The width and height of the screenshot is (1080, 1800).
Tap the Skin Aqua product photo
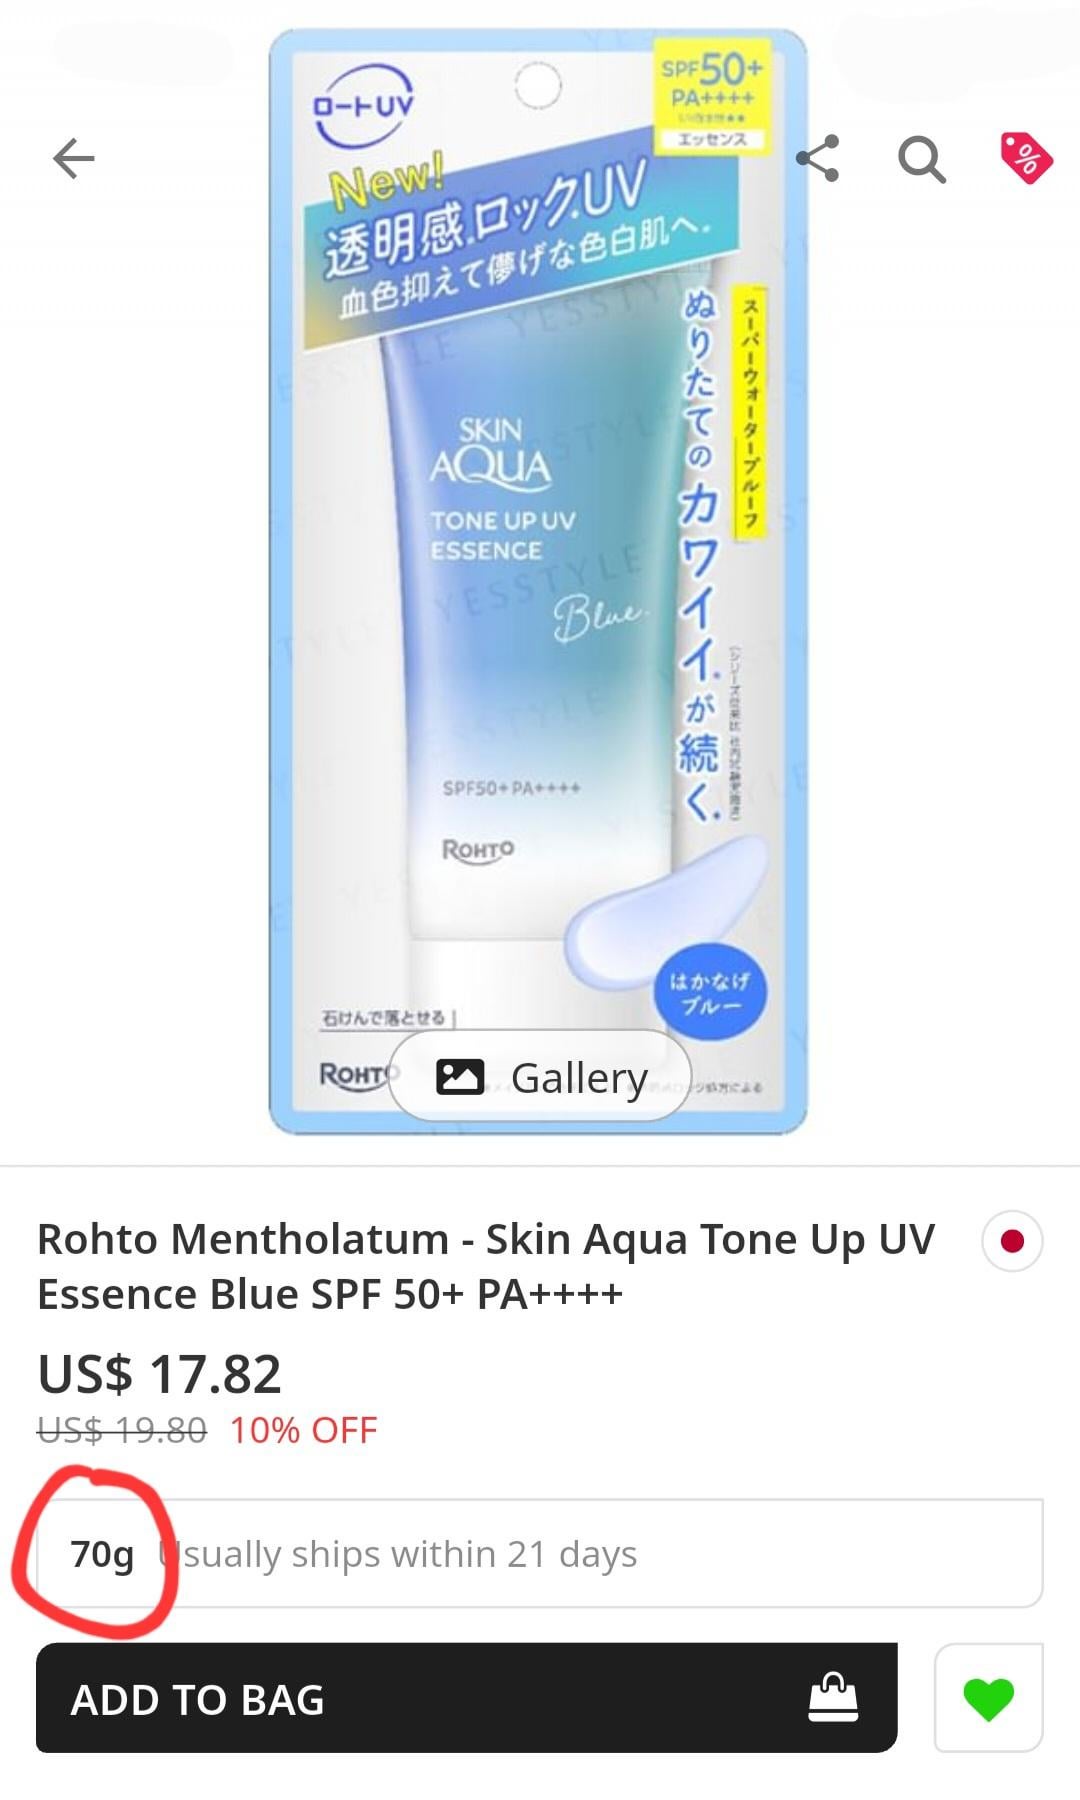click(x=538, y=581)
